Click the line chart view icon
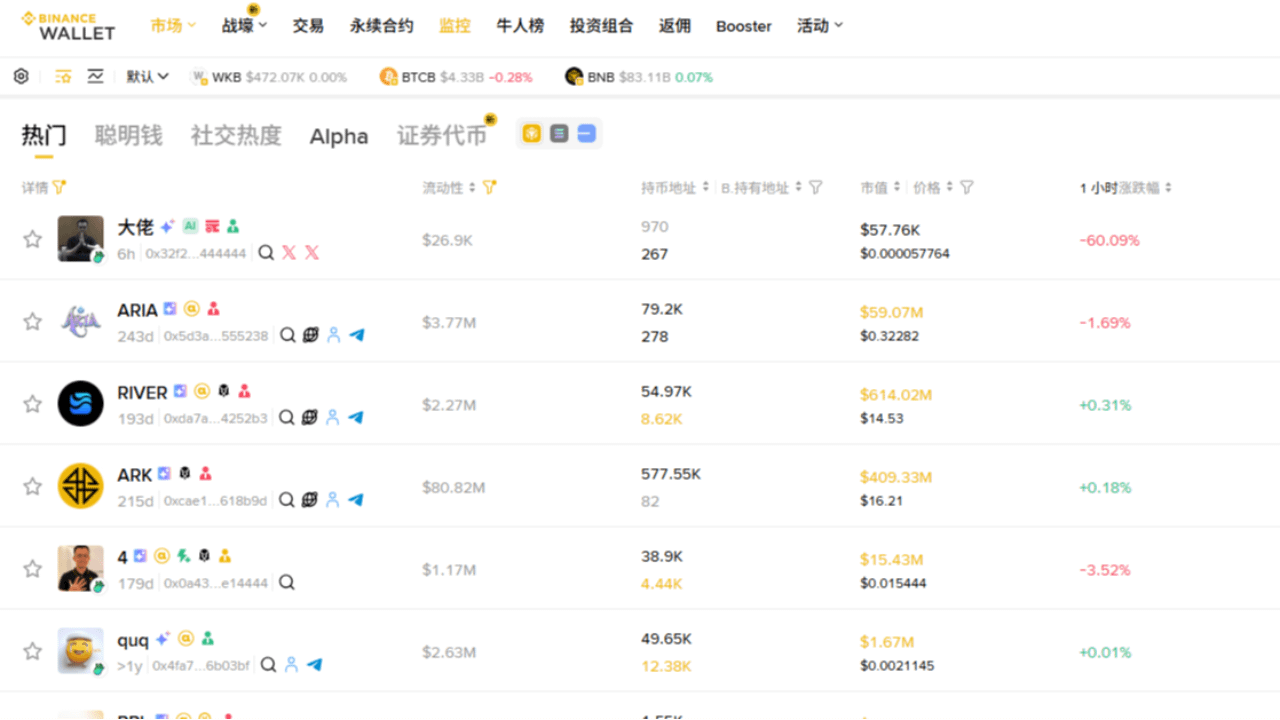Viewport: 1280px width, 720px height. [96, 77]
